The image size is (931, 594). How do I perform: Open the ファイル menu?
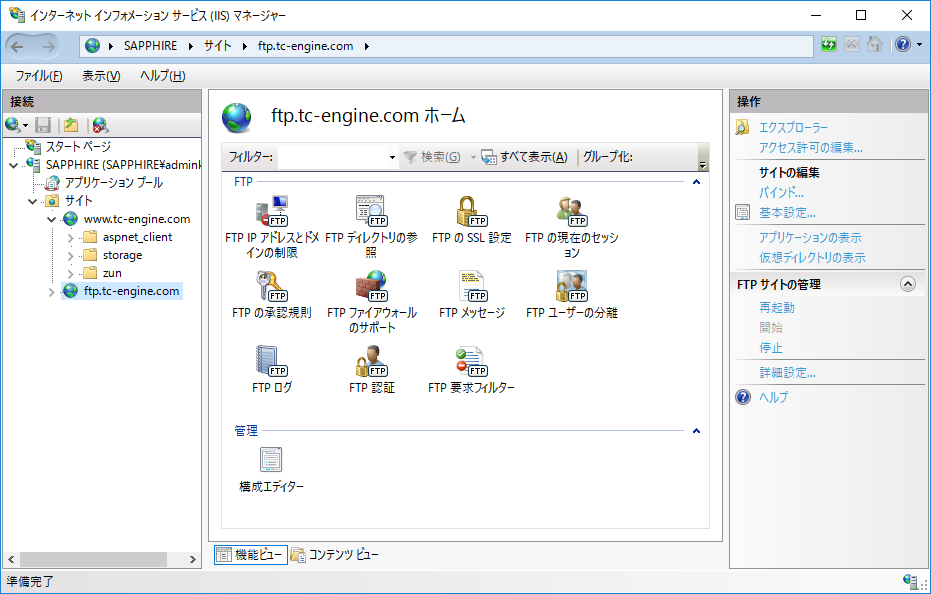pos(39,75)
